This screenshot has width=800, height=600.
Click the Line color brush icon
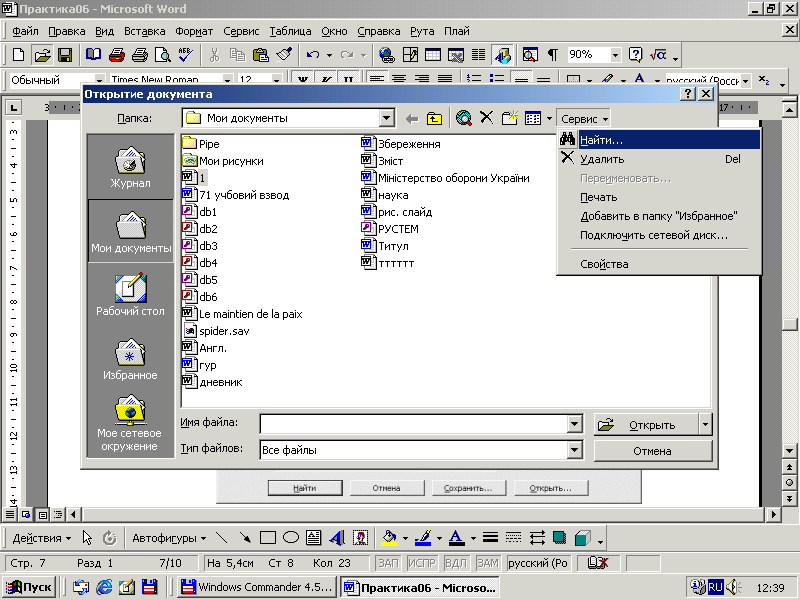coord(423,538)
